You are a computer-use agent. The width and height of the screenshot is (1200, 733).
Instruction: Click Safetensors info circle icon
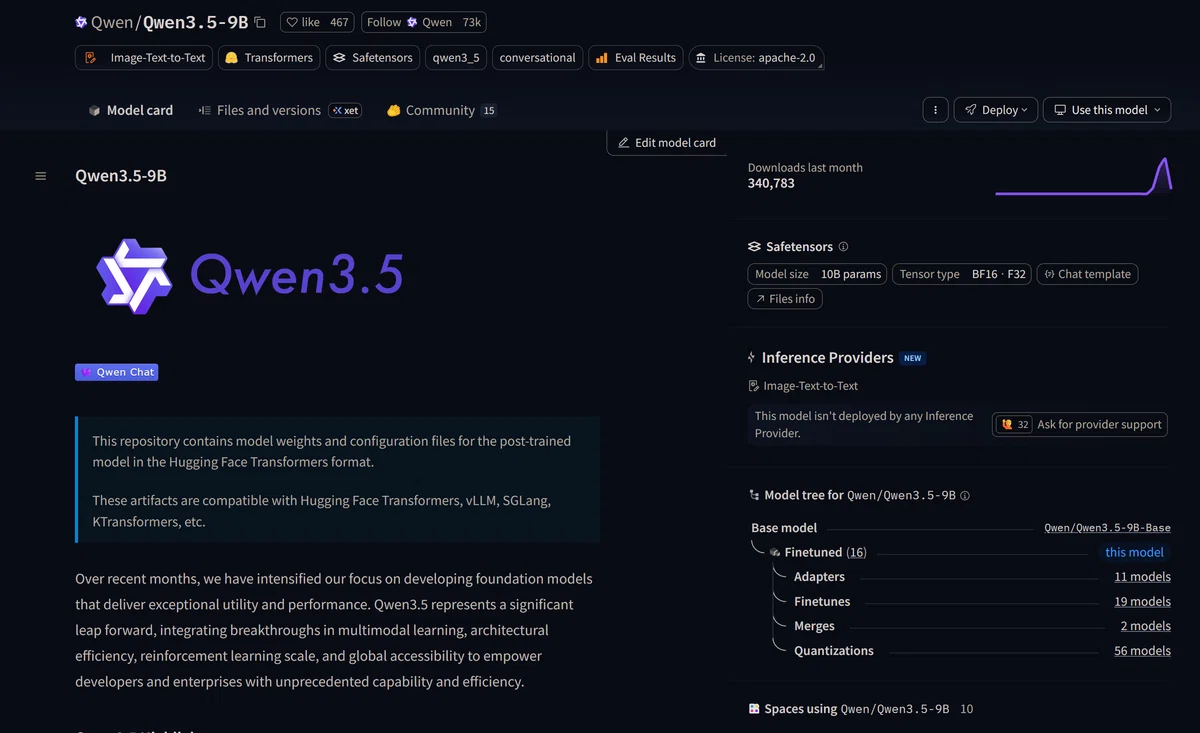click(x=843, y=247)
